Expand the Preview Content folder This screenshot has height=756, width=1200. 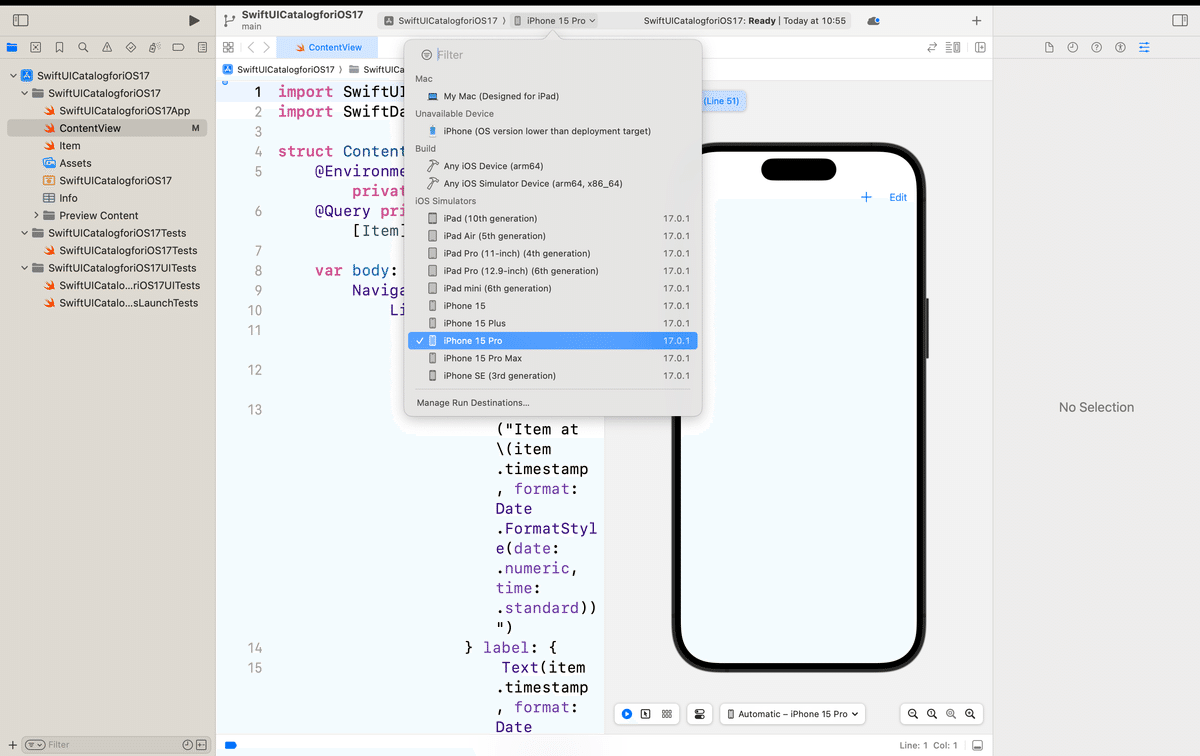coord(36,215)
